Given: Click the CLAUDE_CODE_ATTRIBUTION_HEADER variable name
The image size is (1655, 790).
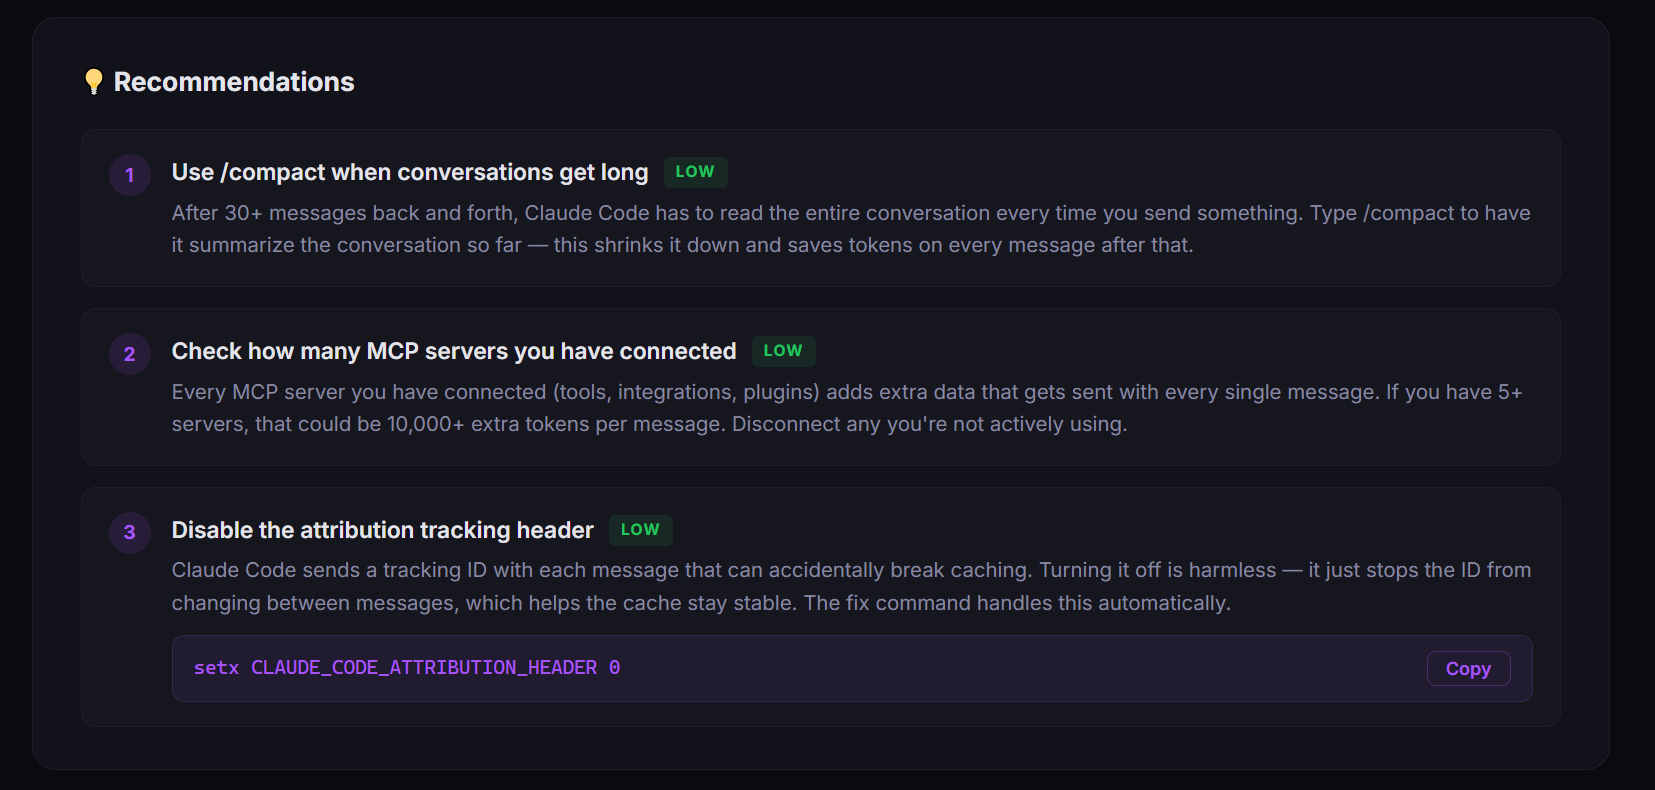Looking at the screenshot, I should pos(424,668).
